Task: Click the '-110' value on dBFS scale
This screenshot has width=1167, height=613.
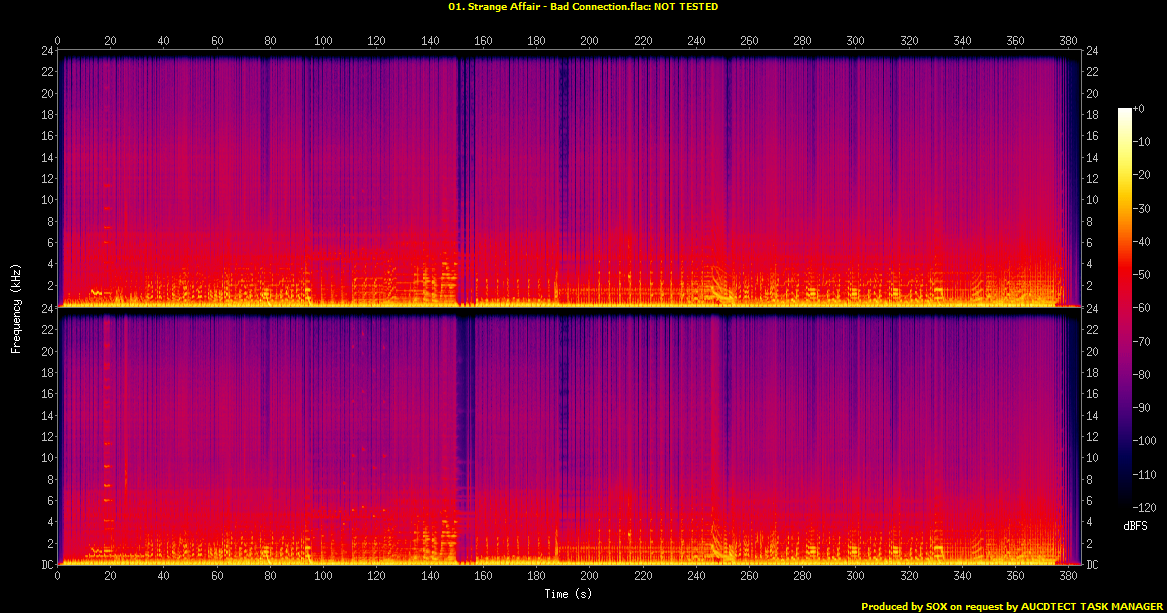Action: coord(1144,474)
